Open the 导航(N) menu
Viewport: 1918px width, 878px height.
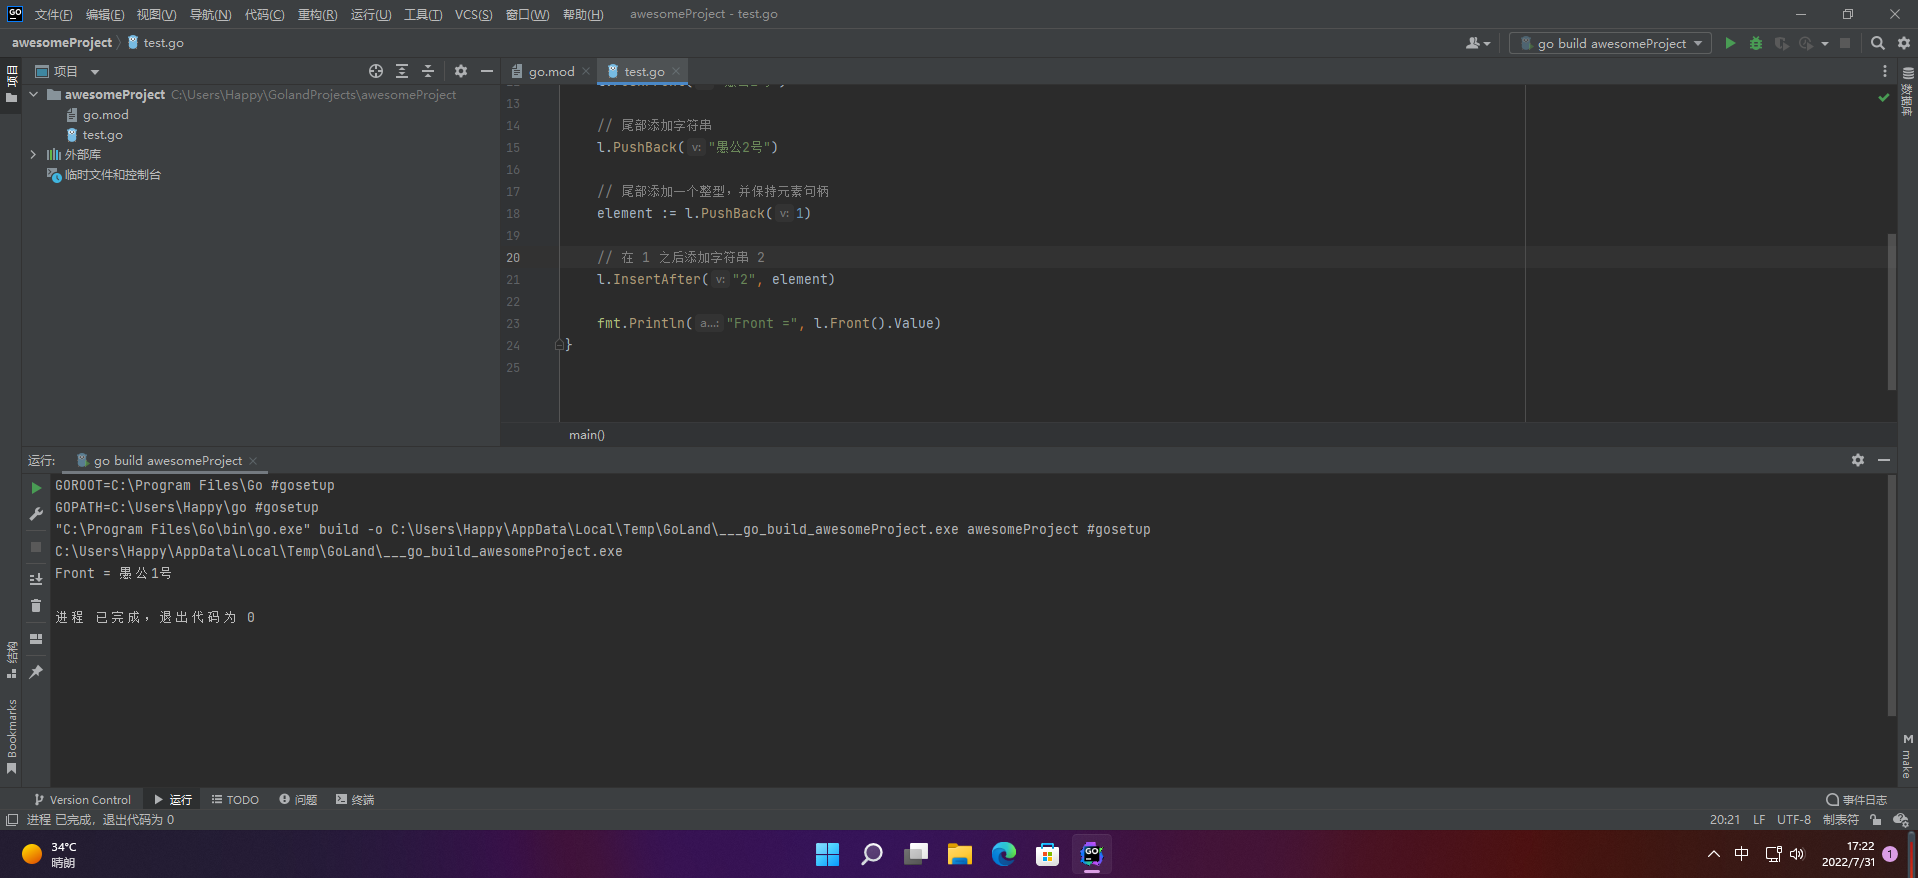[x=210, y=14]
